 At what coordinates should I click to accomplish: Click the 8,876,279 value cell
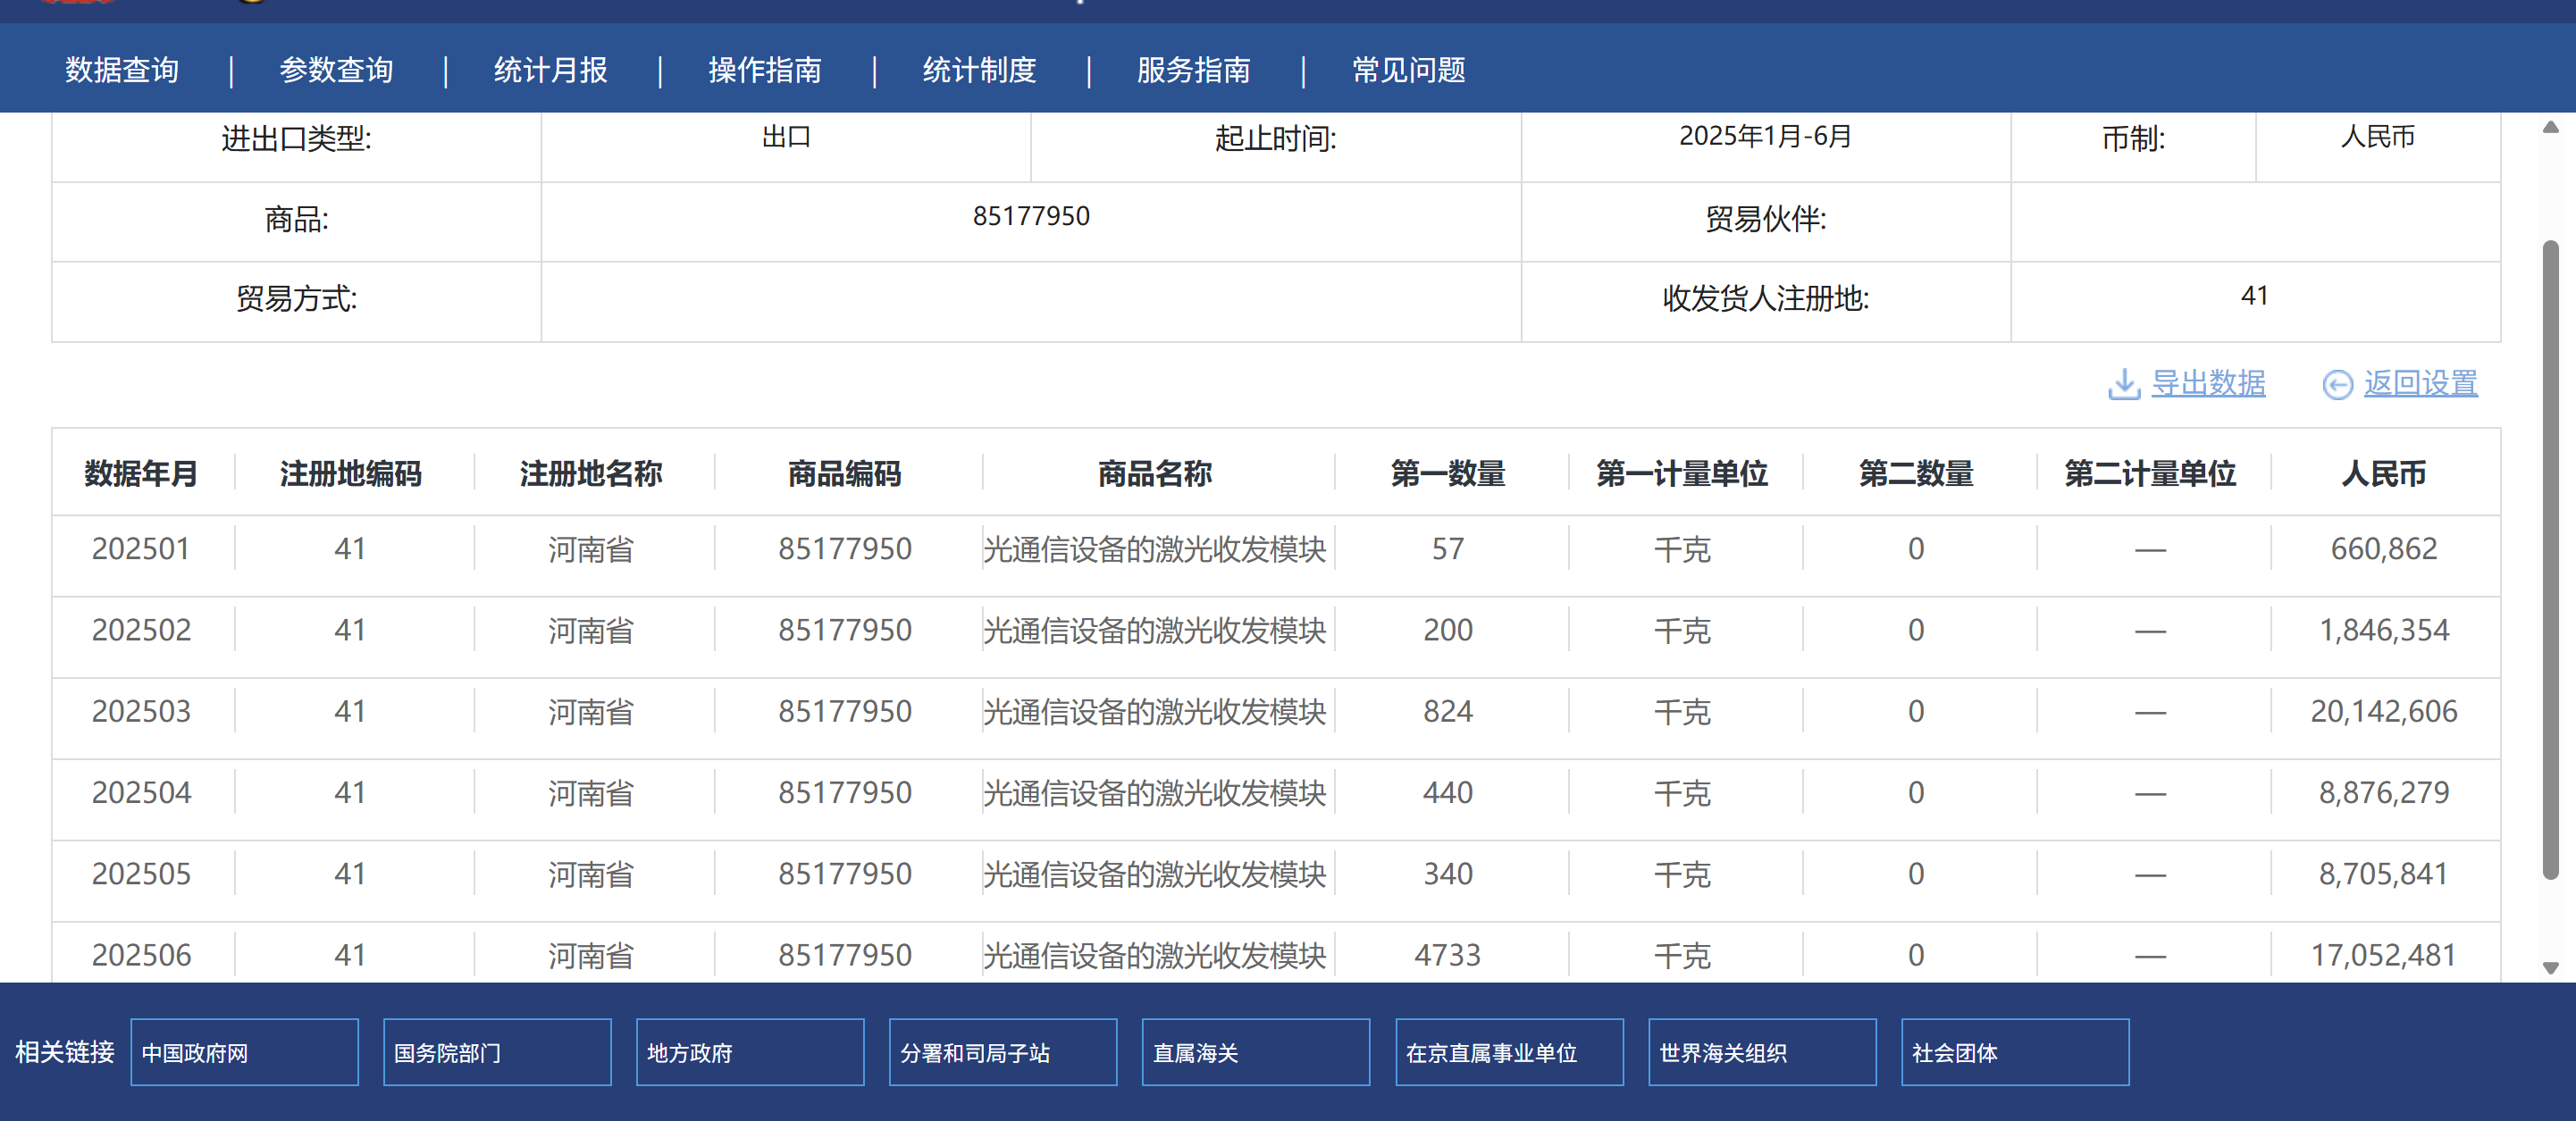[x=2384, y=792]
